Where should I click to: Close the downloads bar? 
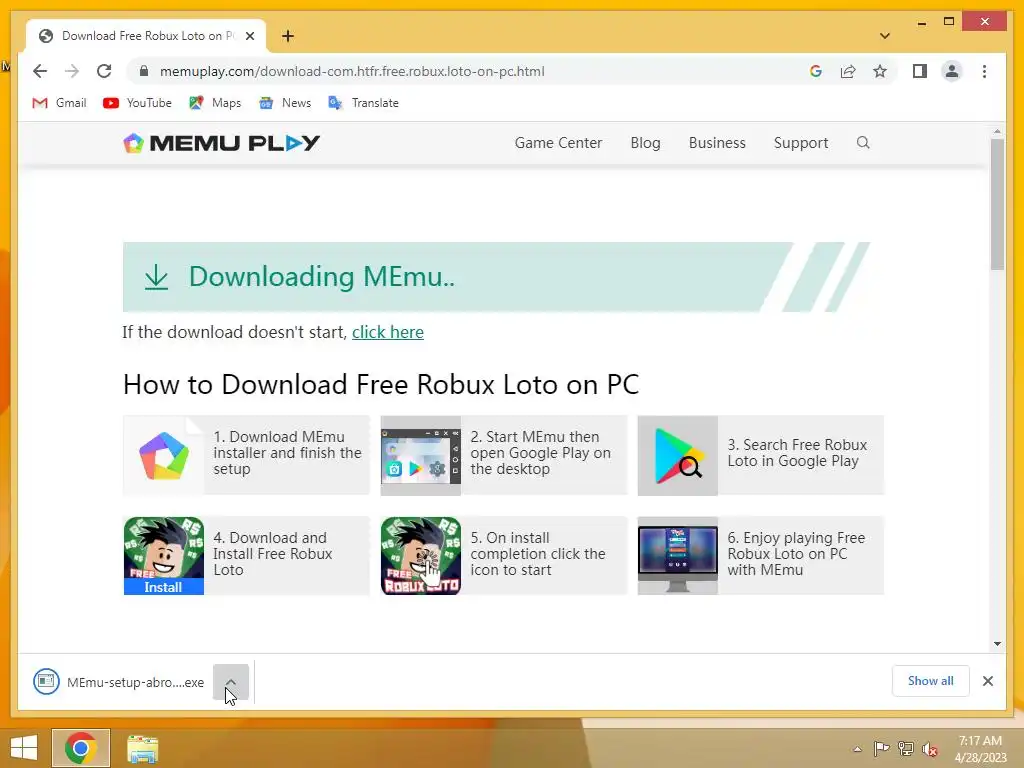987,681
